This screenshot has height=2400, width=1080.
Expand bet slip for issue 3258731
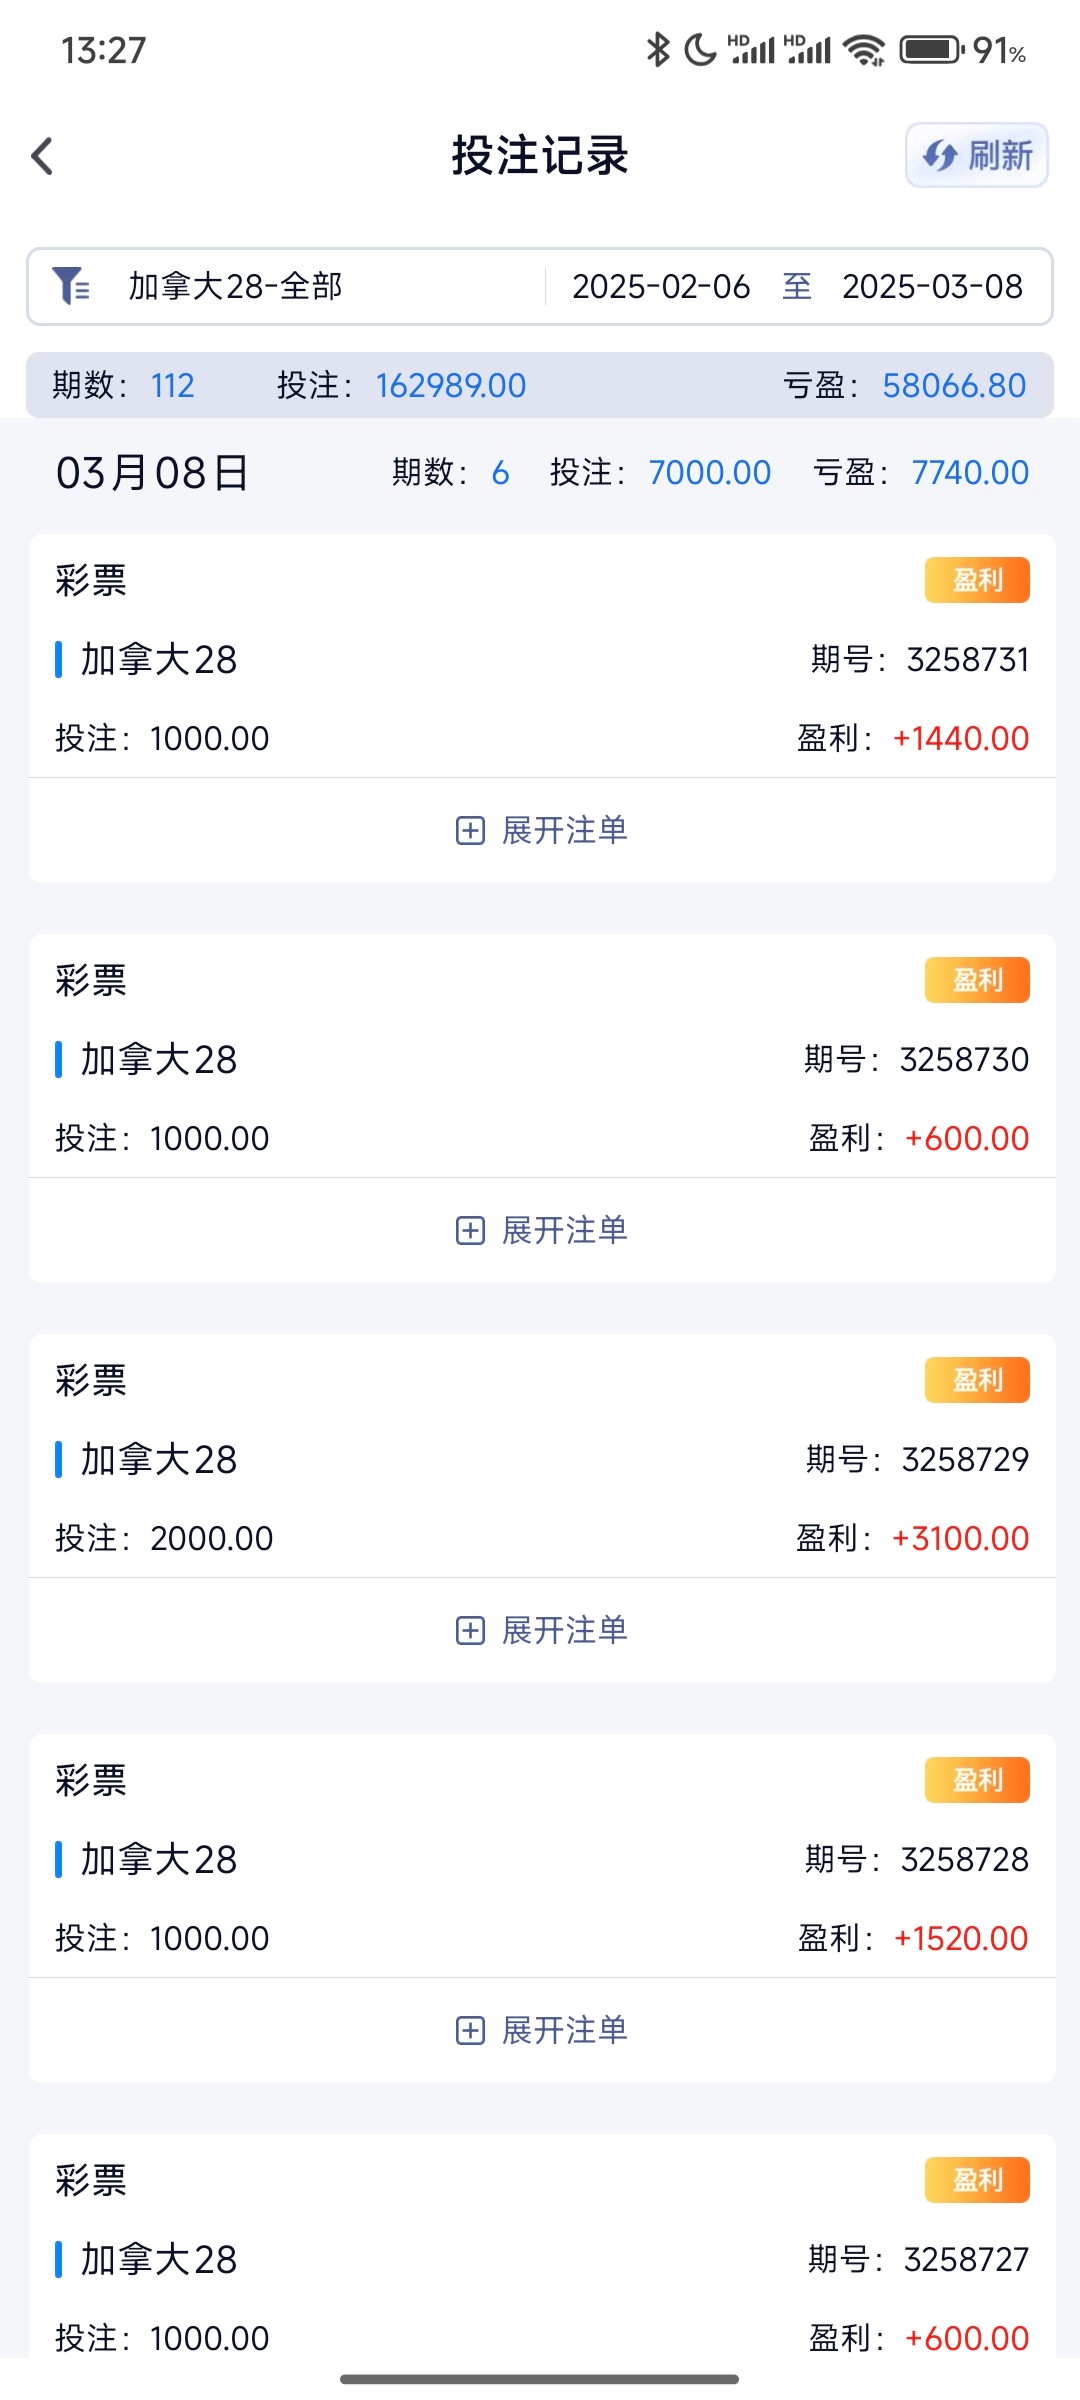(x=542, y=830)
